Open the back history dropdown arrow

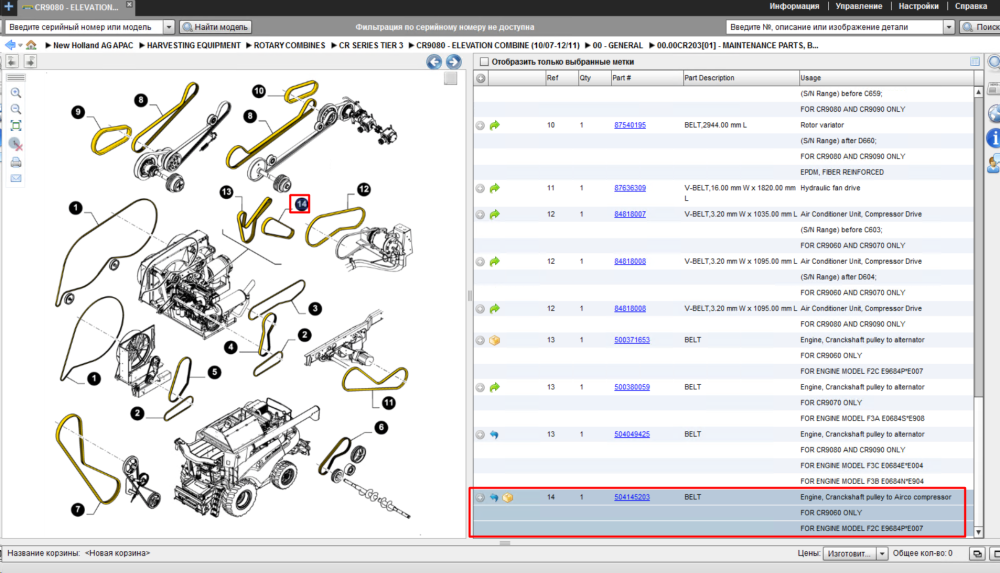pyautogui.click(x=20, y=45)
